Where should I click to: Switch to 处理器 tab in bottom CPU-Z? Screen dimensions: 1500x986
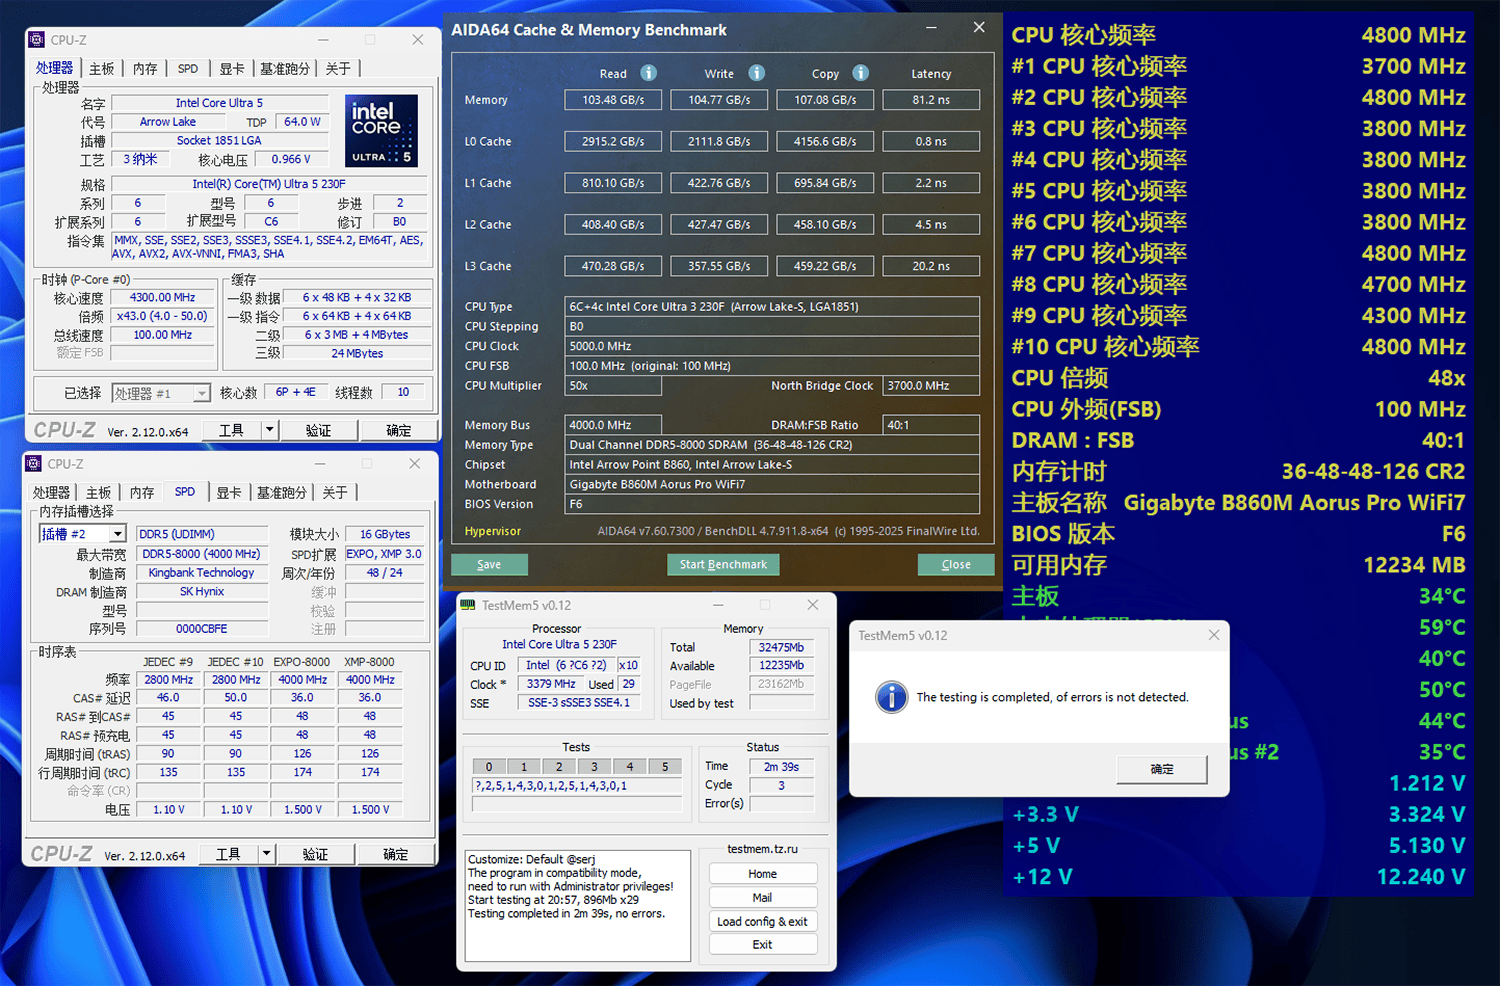tap(51, 493)
